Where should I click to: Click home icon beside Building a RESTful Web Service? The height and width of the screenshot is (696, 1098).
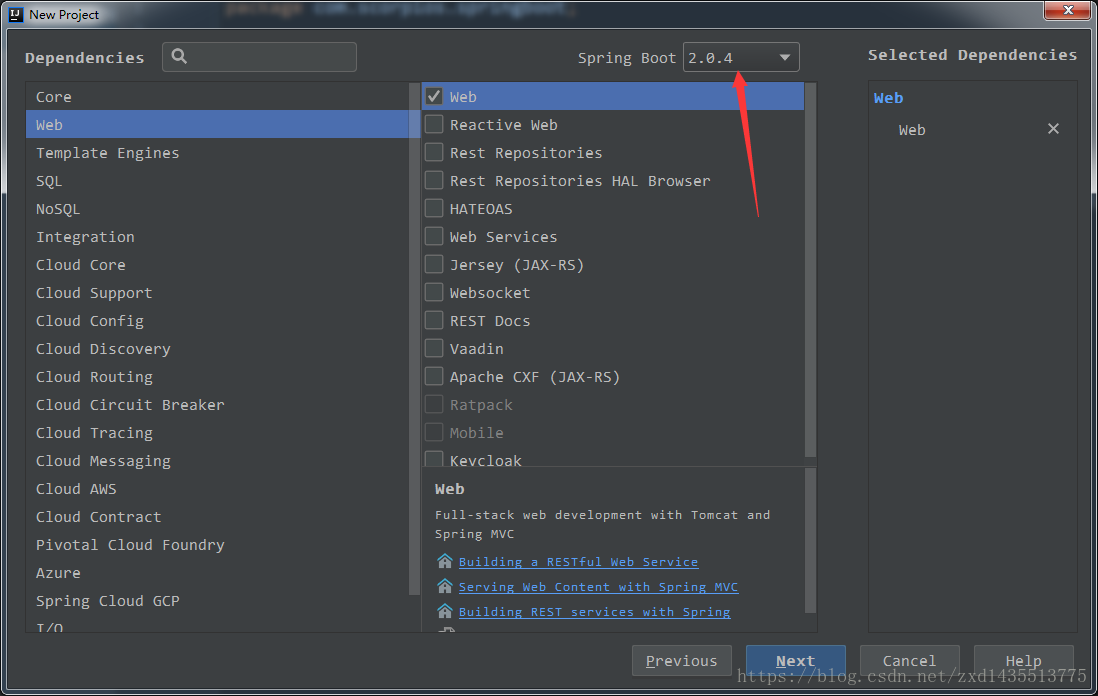[445, 561]
